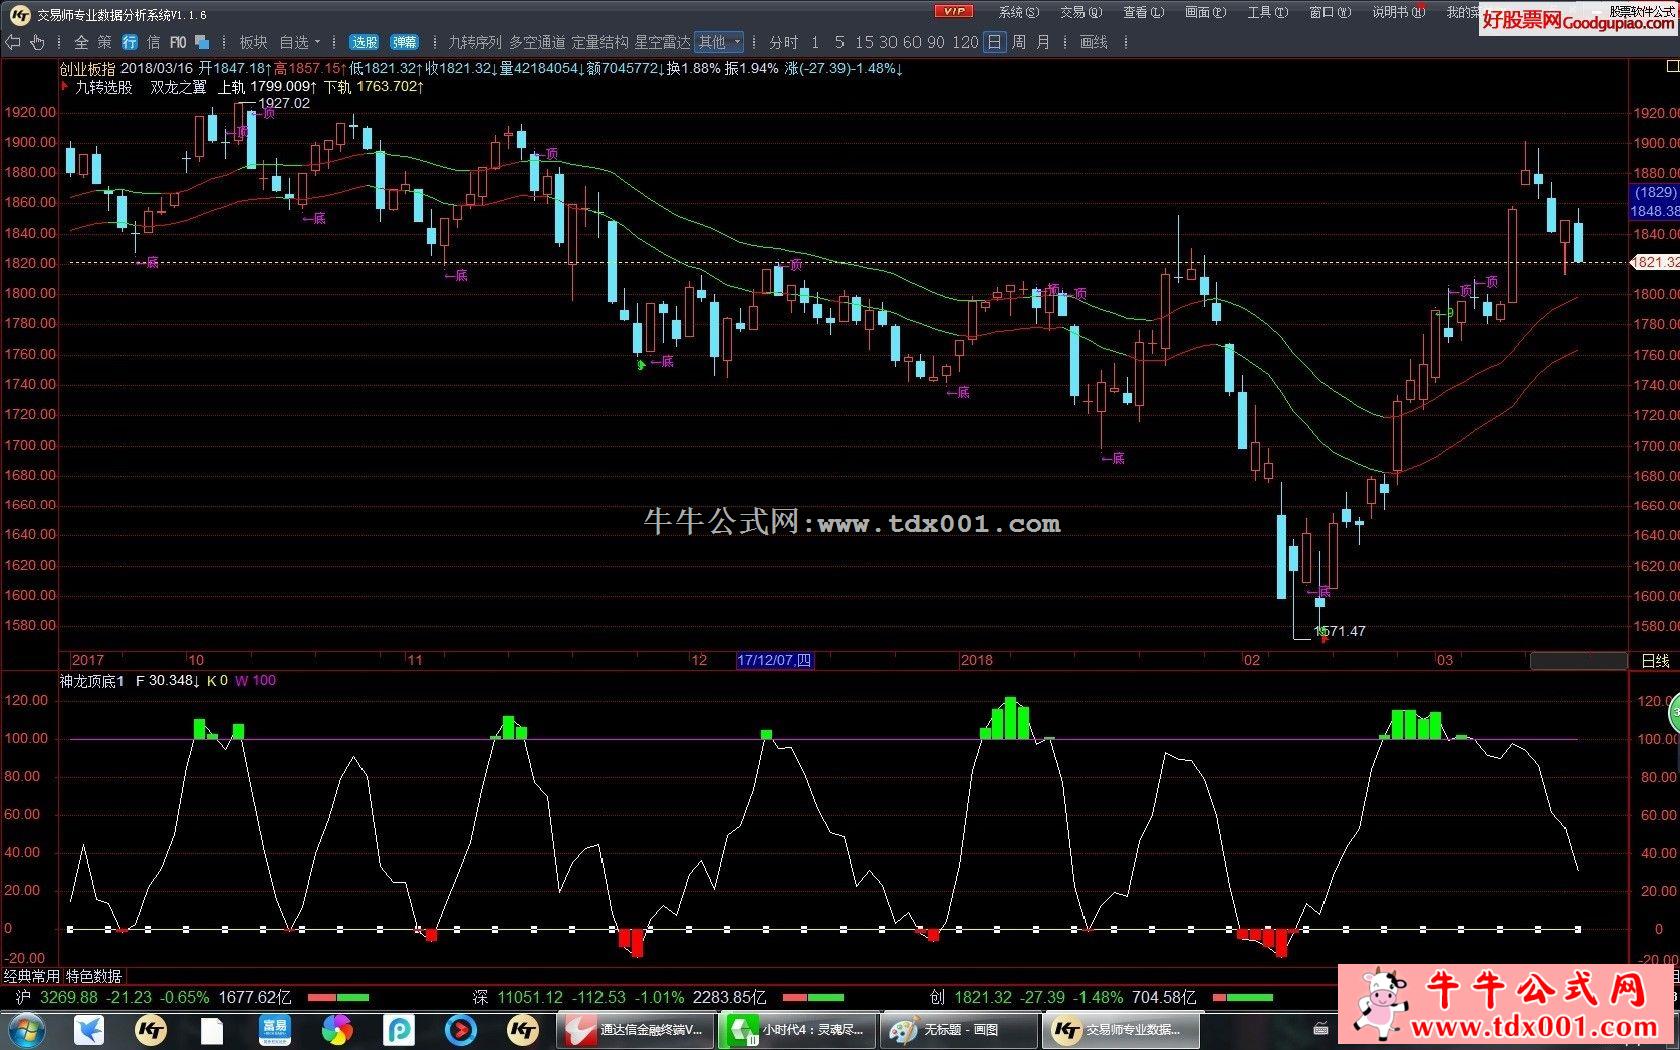
Task: Click the blue 行 market quotes icon
Action: [x=130, y=42]
